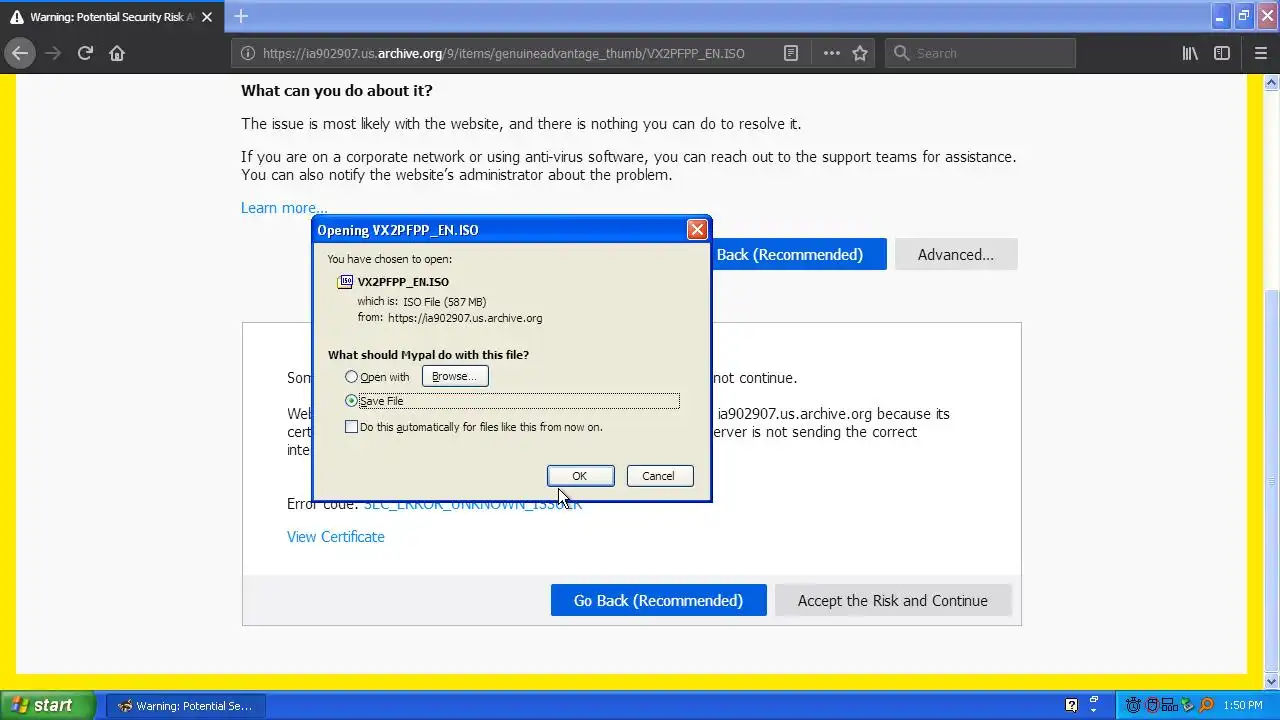Reload the current page
The height and width of the screenshot is (720, 1280).
click(85, 53)
